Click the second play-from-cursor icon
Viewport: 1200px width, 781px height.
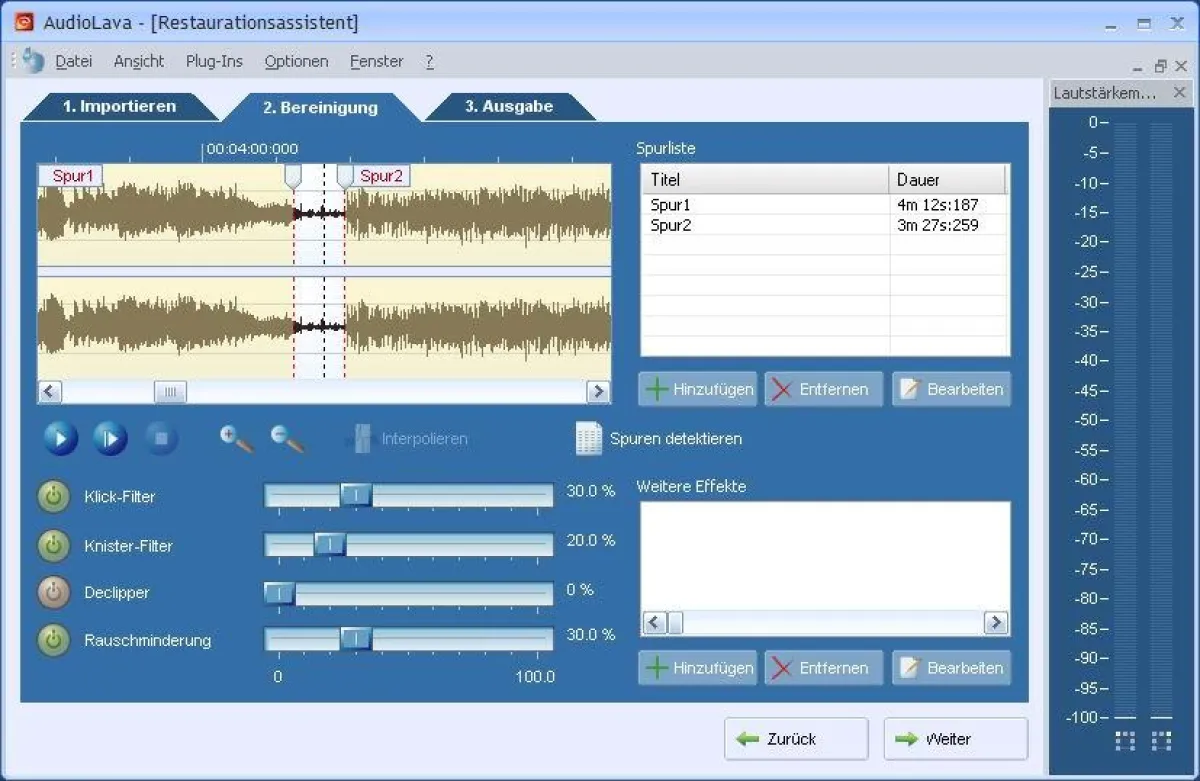[110, 438]
